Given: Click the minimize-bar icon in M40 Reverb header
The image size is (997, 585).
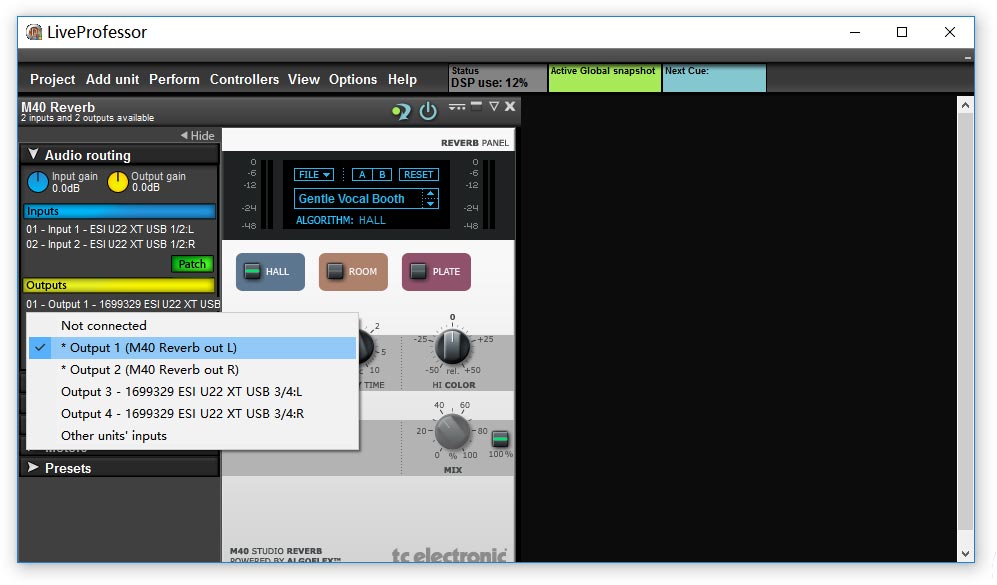Looking at the screenshot, I should point(476,104).
